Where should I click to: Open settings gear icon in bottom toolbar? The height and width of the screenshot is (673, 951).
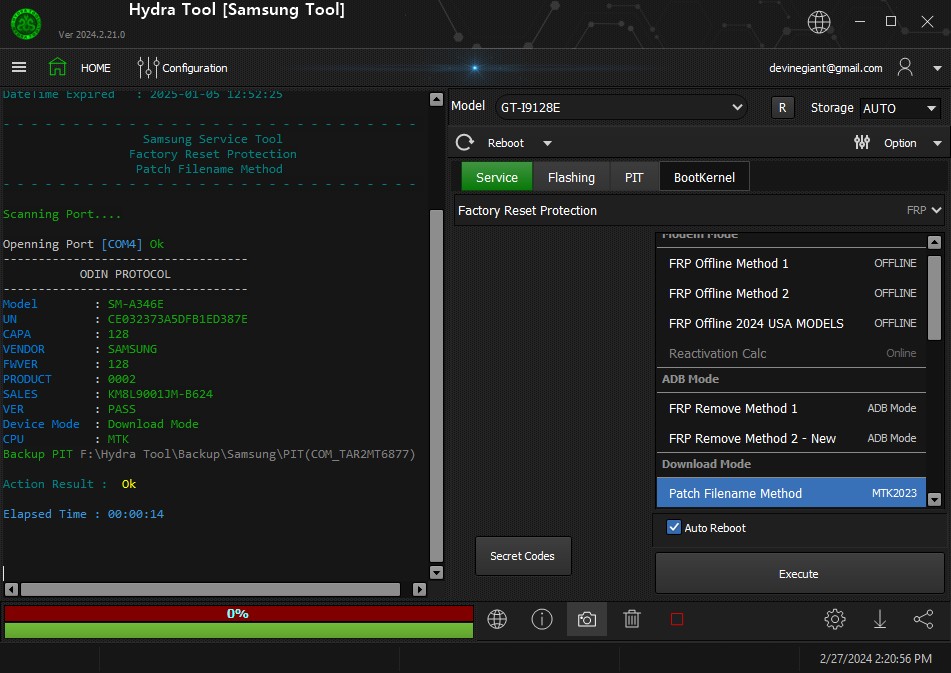pyautogui.click(x=835, y=619)
